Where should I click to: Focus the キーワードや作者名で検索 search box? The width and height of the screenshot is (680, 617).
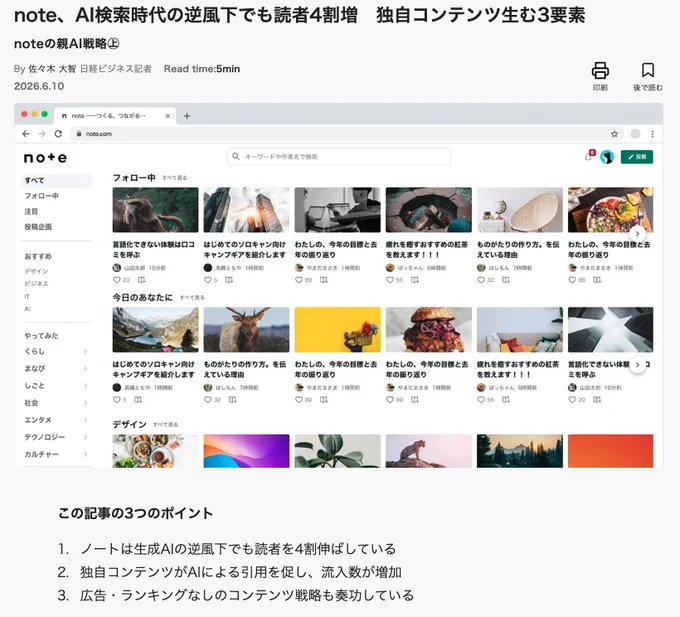(339, 157)
